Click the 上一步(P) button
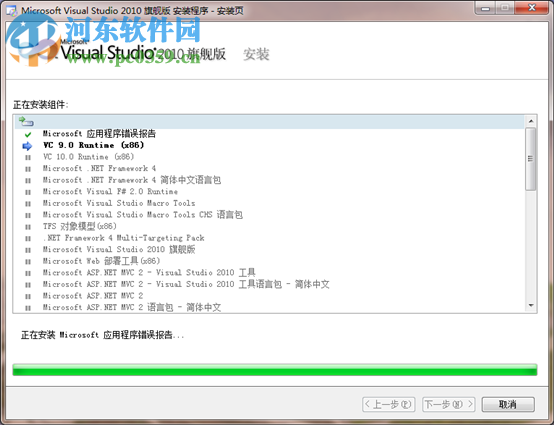The width and height of the screenshot is (554, 425). [389, 404]
